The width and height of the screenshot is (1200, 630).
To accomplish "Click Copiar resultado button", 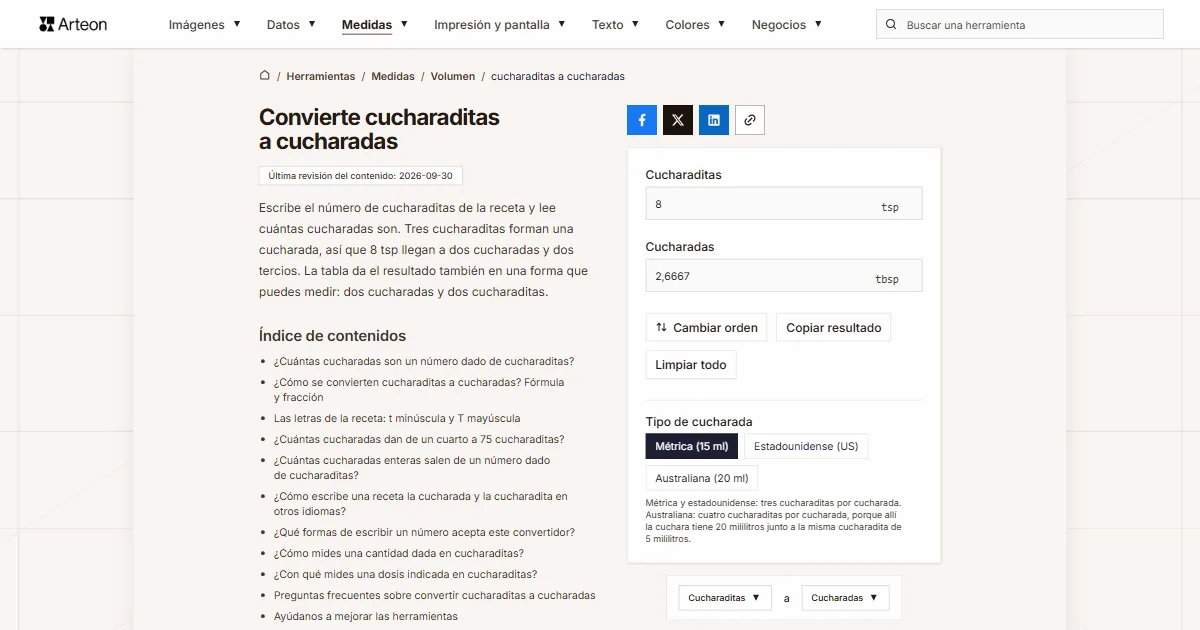I will pyautogui.click(x=834, y=327).
